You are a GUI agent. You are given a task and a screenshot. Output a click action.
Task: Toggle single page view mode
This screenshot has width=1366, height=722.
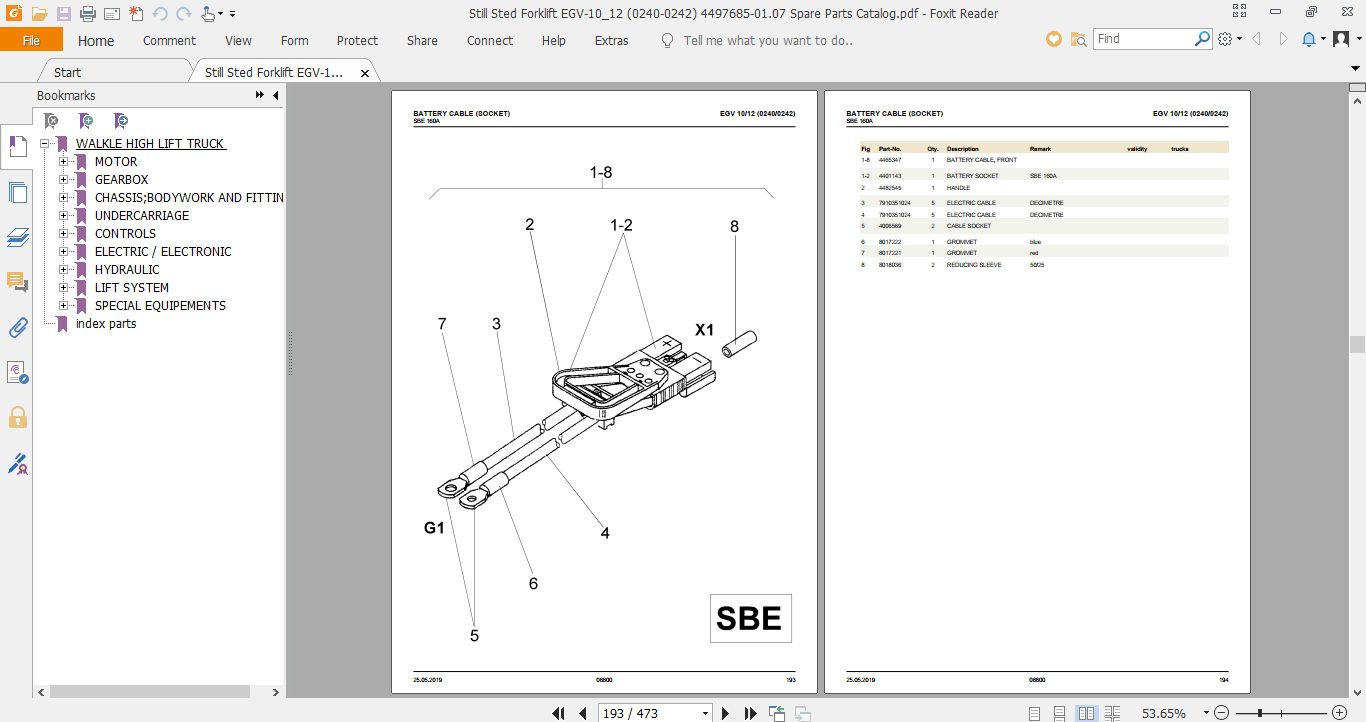(1034, 713)
